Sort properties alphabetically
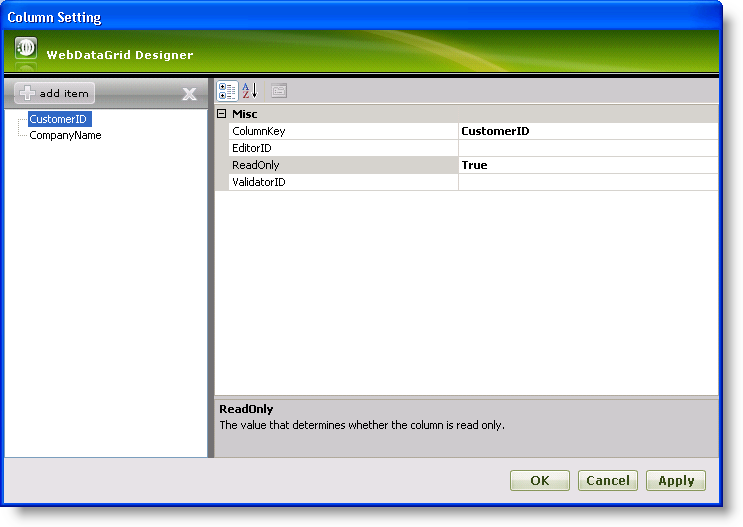The image size is (743, 527). pos(250,91)
